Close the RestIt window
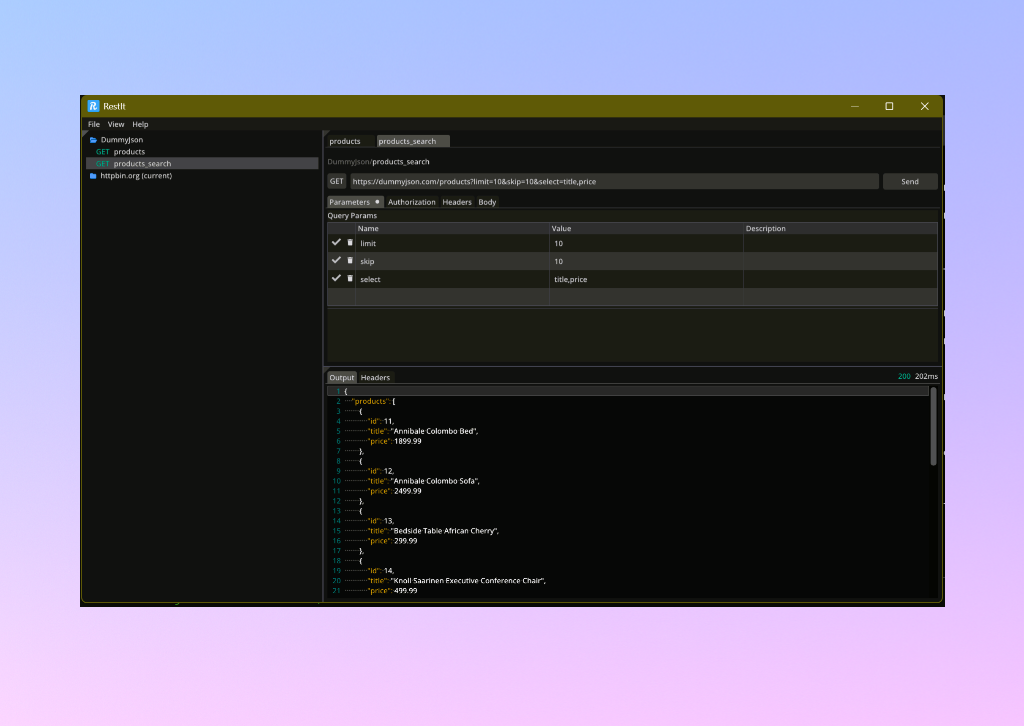 924,106
